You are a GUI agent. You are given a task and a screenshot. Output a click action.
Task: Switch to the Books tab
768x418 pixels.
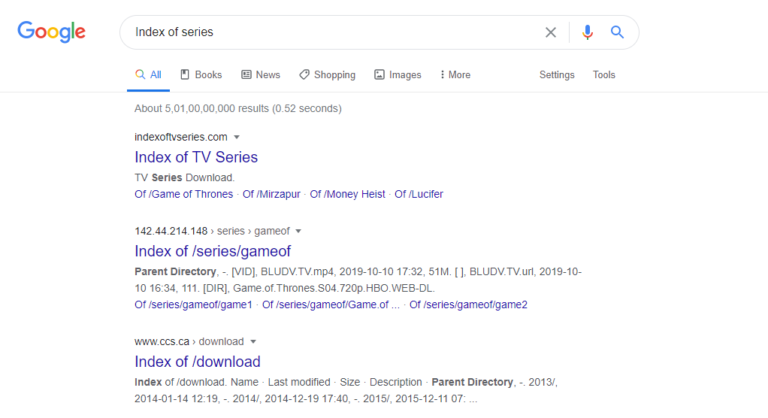(201, 74)
